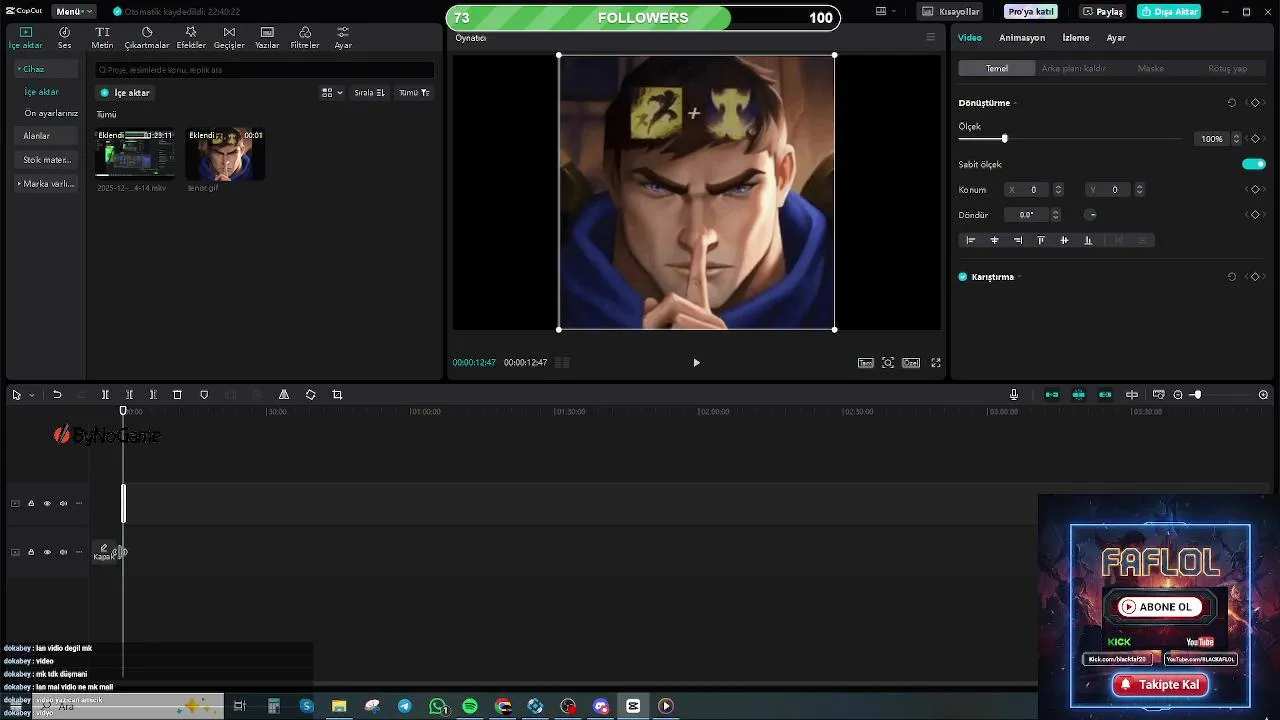Align layer to top edge
The width and height of the screenshot is (1280, 720).
pos(1041,240)
